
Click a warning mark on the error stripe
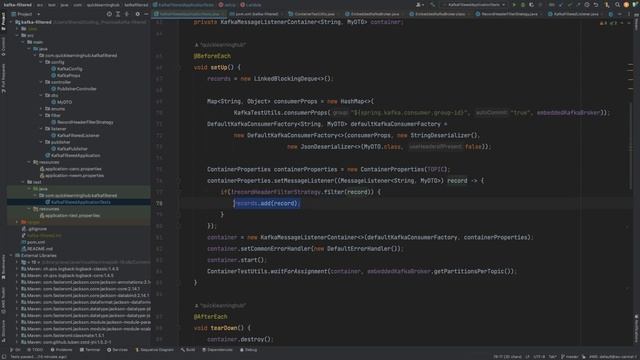[x=631, y=65]
